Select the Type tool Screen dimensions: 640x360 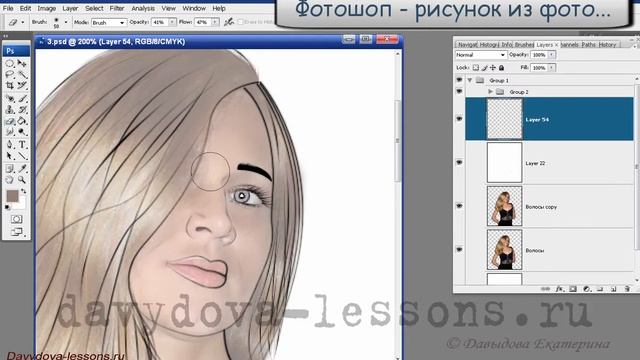click(x=22, y=145)
